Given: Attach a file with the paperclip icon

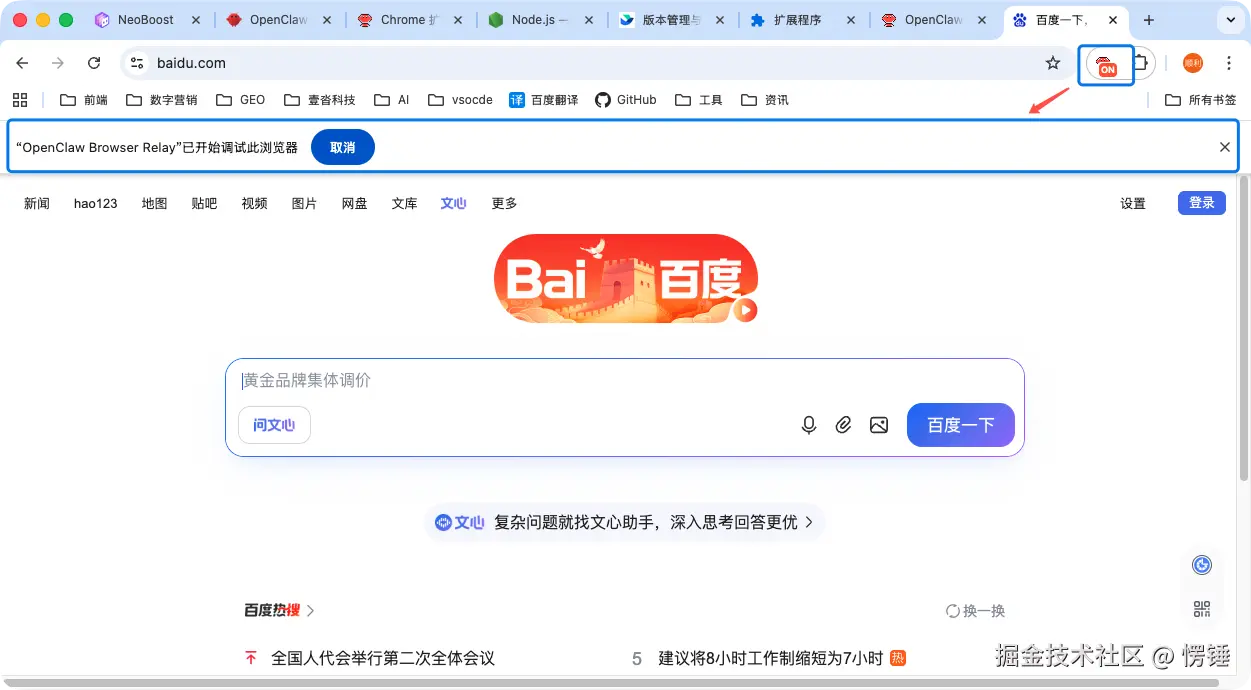Looking at the screenshot, I should click(844, 425).
